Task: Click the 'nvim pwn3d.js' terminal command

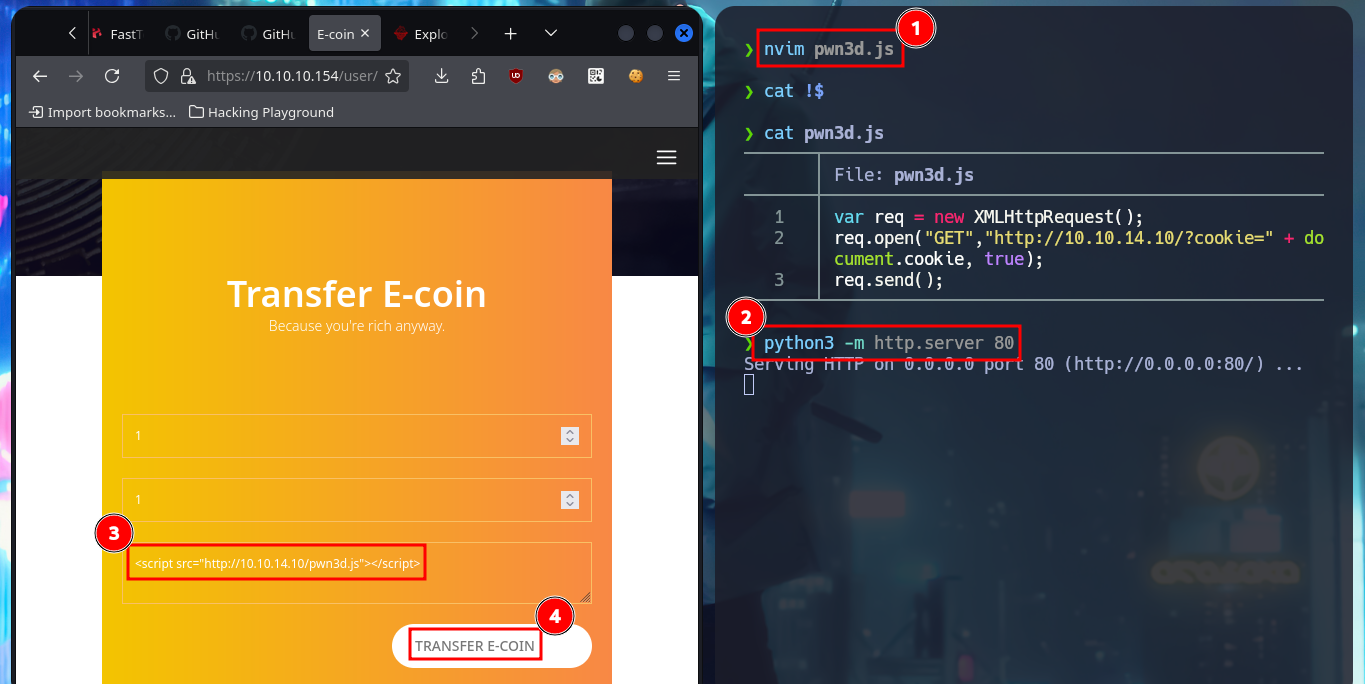Action: pyautogui.click(x=831, y=48)
